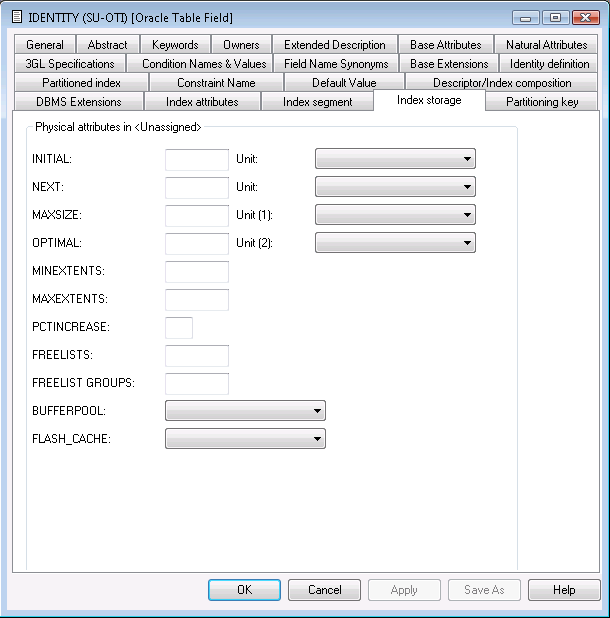Select the MAXEXTENTS input field
The width and height of the screenshot is (610, 618).
(197, 300)
